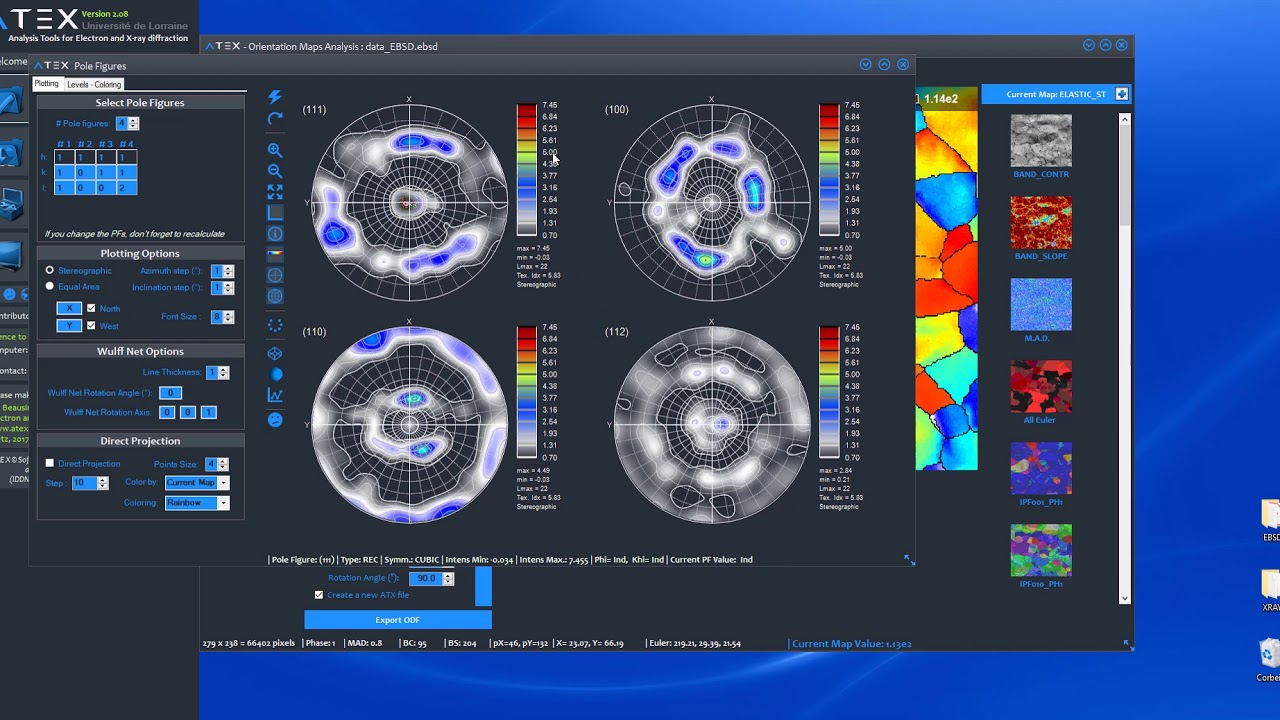
Task: Click the resize grip of Pole Figures window
Action: tap(909, 560)
